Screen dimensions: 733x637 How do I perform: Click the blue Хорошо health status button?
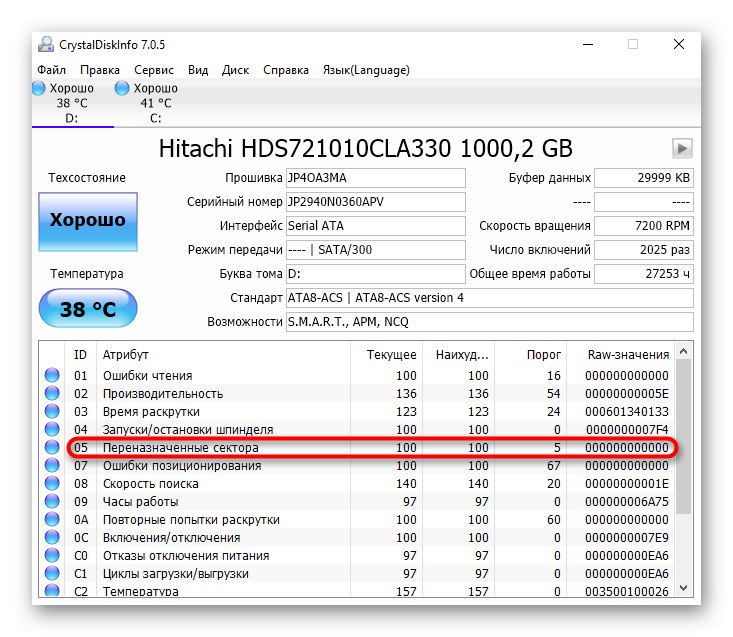coord(88,221)
